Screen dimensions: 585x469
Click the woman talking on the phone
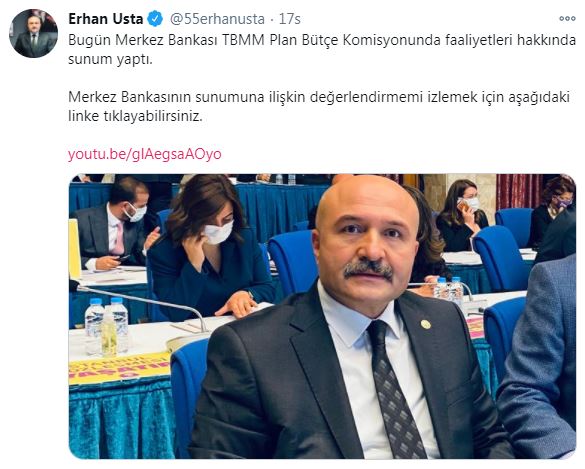click(x=462, y=216)
